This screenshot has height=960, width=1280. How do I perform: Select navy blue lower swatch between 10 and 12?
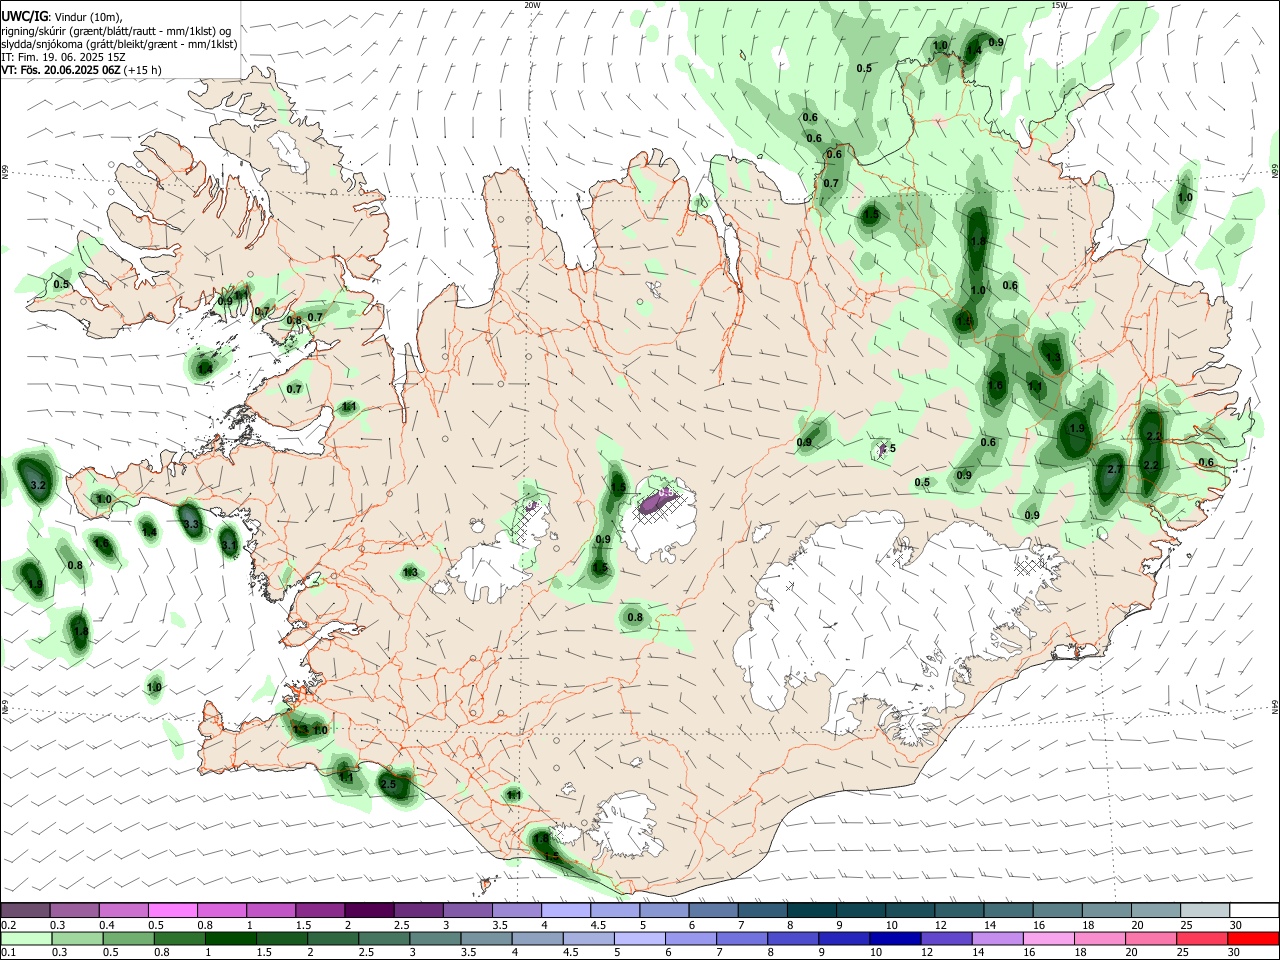coord(893,938)
